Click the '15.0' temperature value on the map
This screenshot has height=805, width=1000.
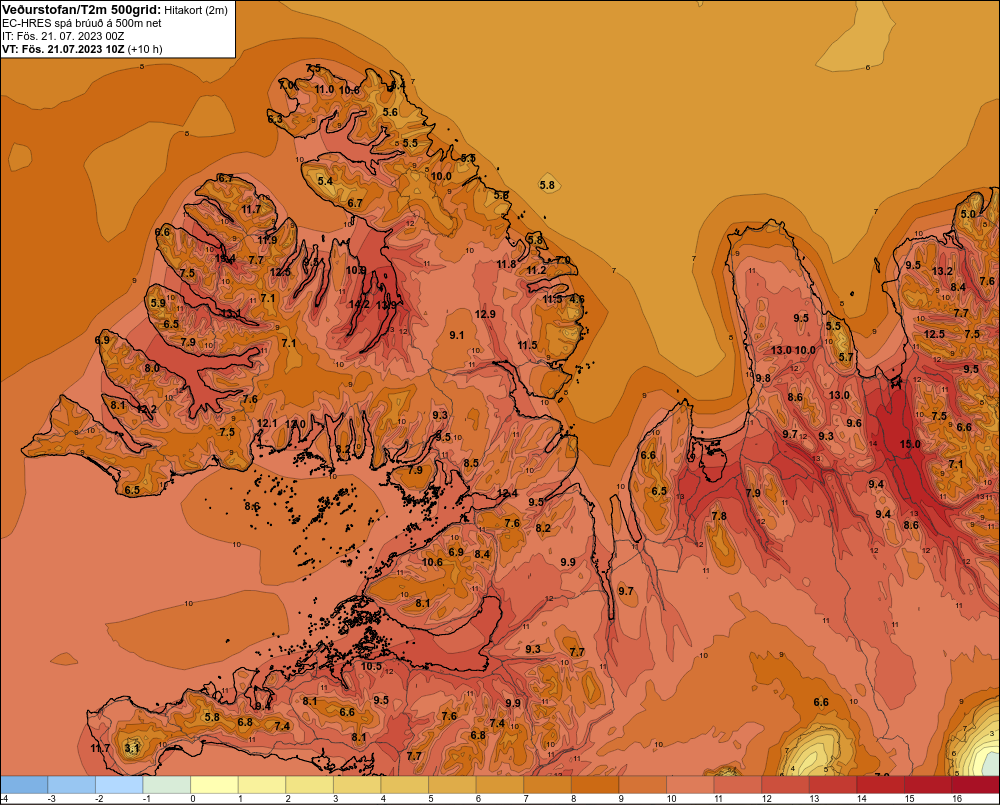coord(910,444)
